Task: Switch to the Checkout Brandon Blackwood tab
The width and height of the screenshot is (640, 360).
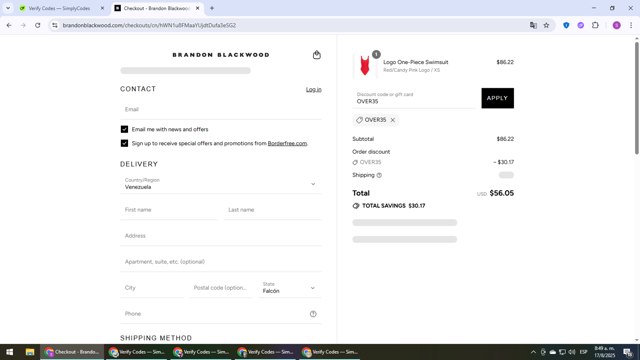Action: 156,8
